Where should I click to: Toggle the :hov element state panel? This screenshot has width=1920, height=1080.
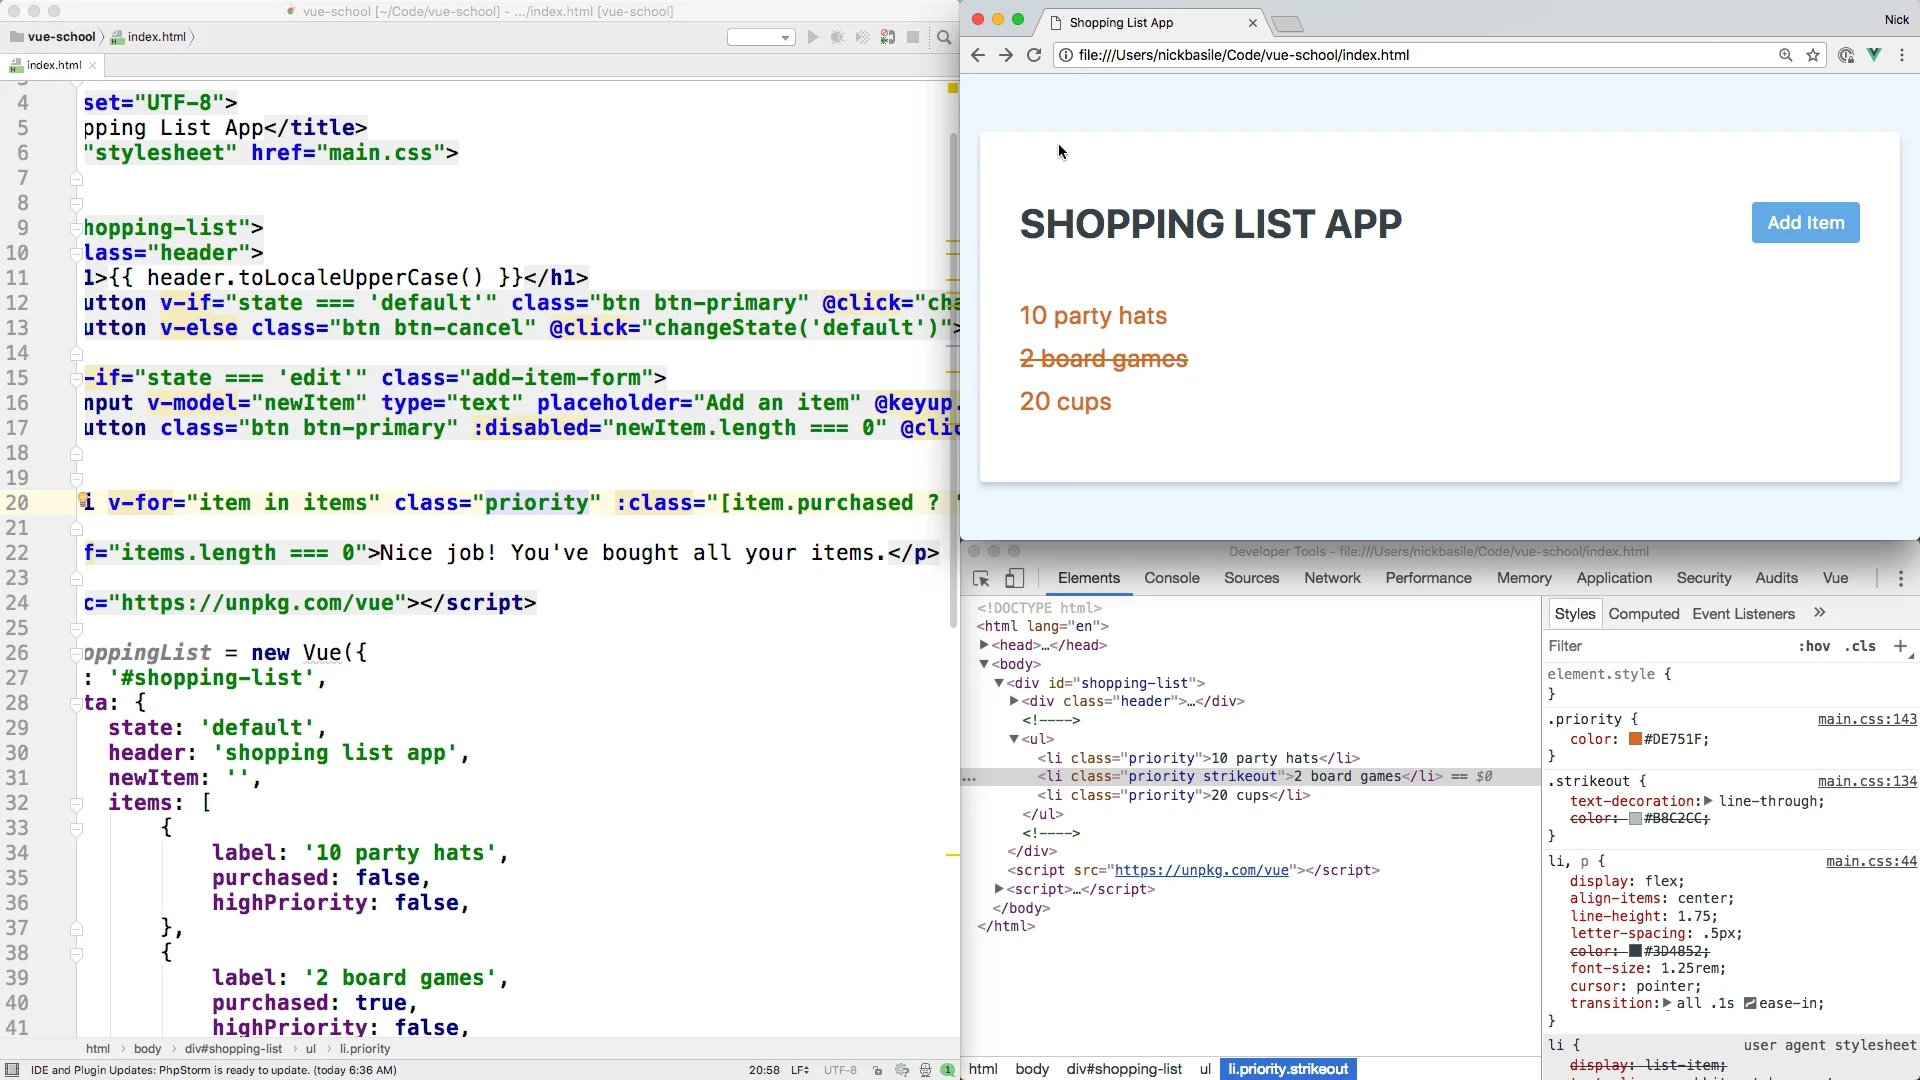point(1814,646)
